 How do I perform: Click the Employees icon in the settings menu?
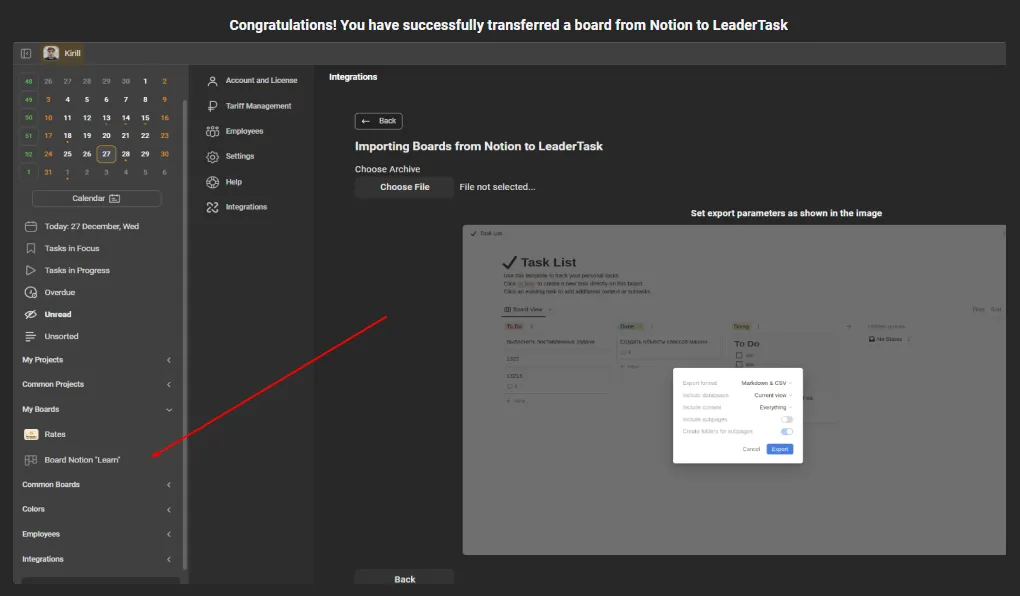click(x=212, y=131)
